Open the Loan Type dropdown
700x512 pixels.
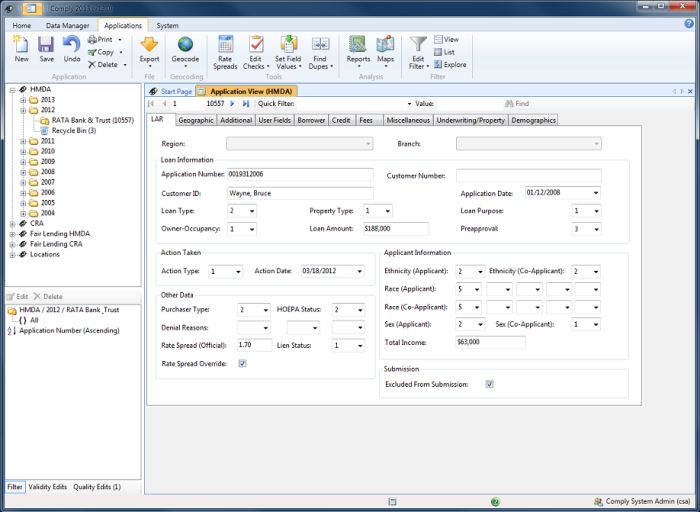click(x=252, y=211)
